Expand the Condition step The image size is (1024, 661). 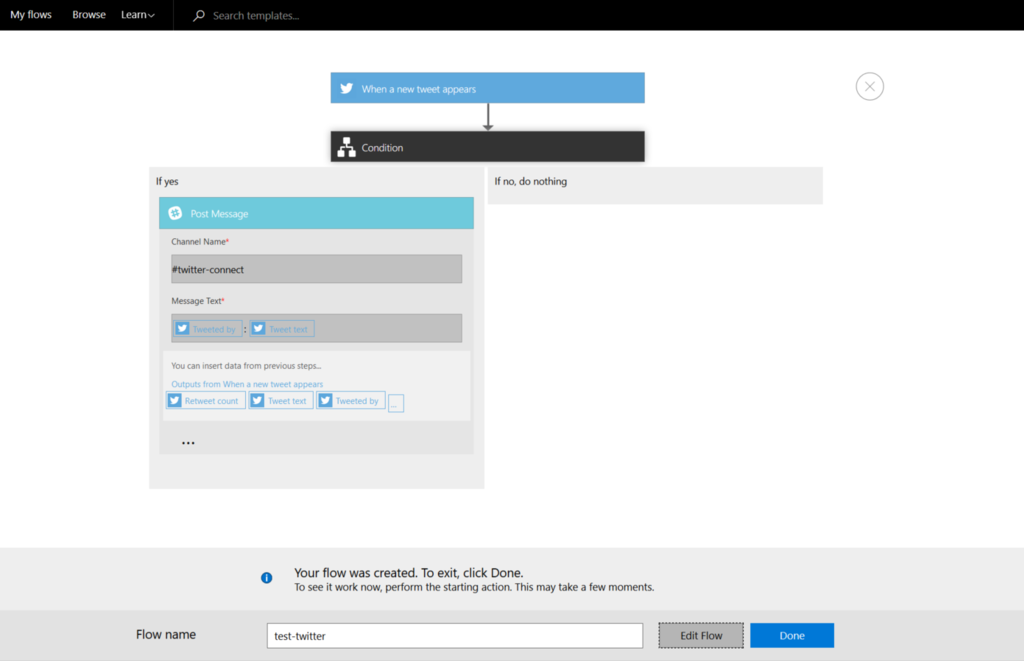click(x=487, y=146)
